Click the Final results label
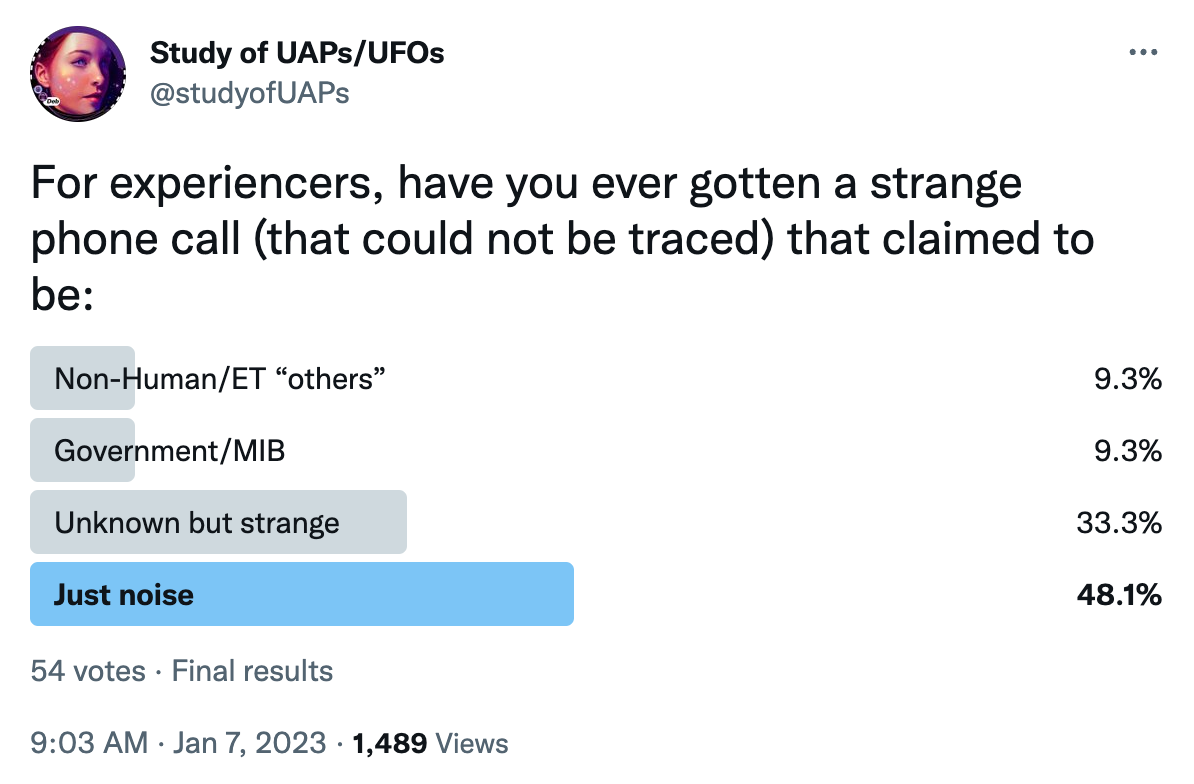Screen dimensions: 1194x784 [252, 670]
